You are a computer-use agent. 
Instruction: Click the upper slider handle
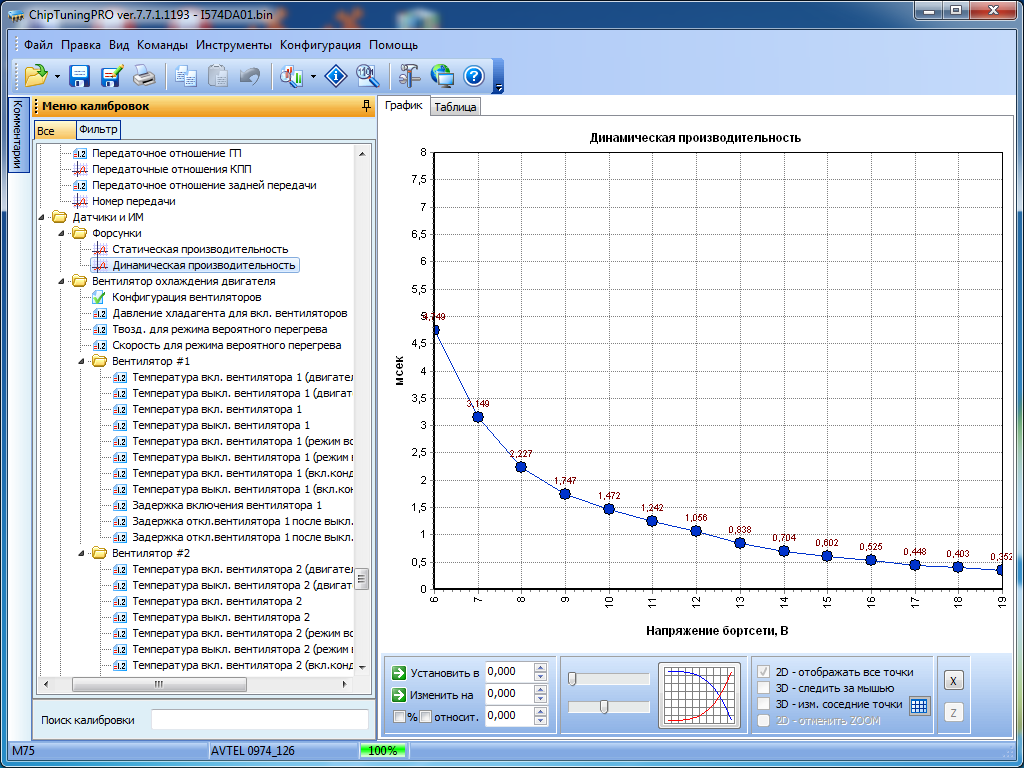(x=572, y=679)
